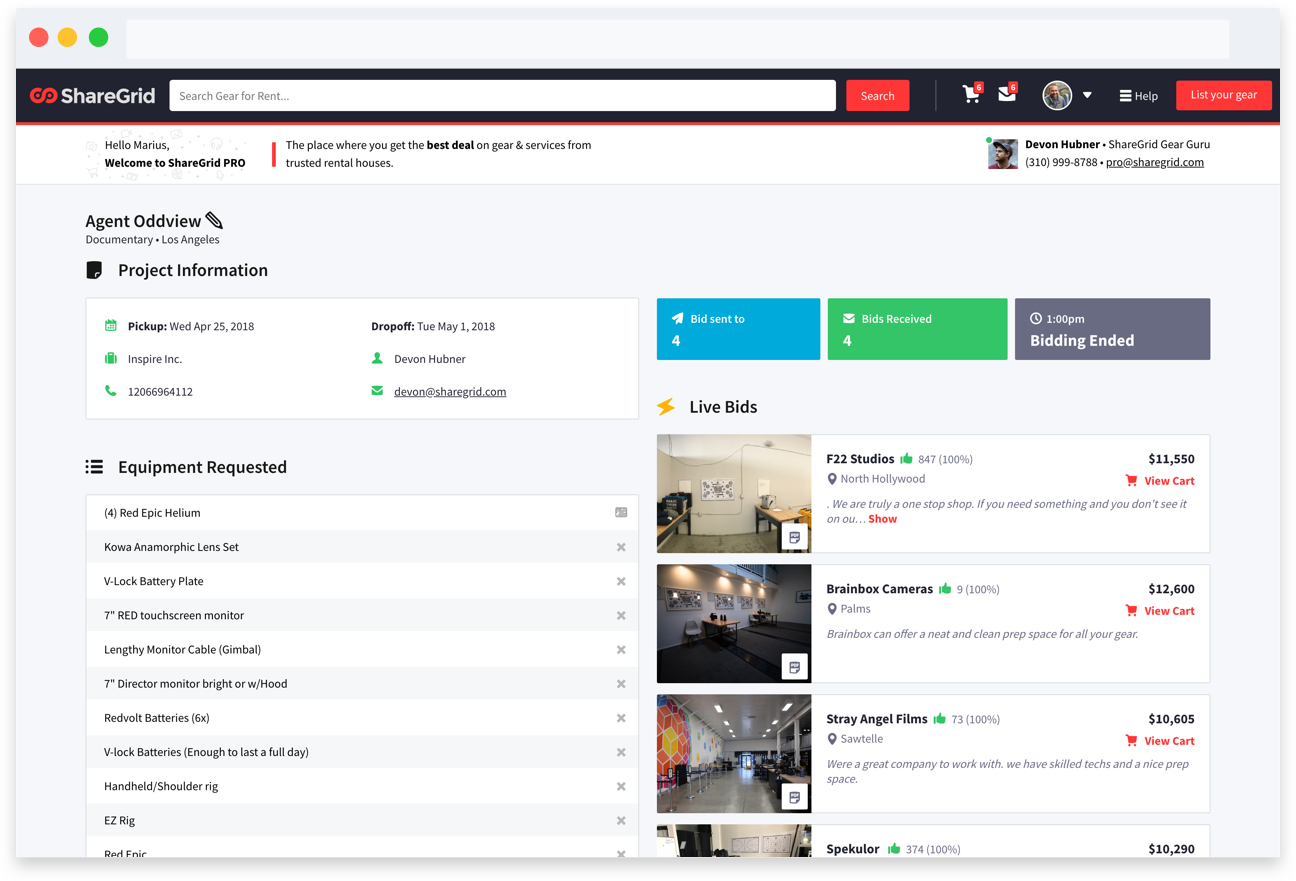Click the phone icon beside 12066964112
1296x881 pixels.
coord(111,391)
